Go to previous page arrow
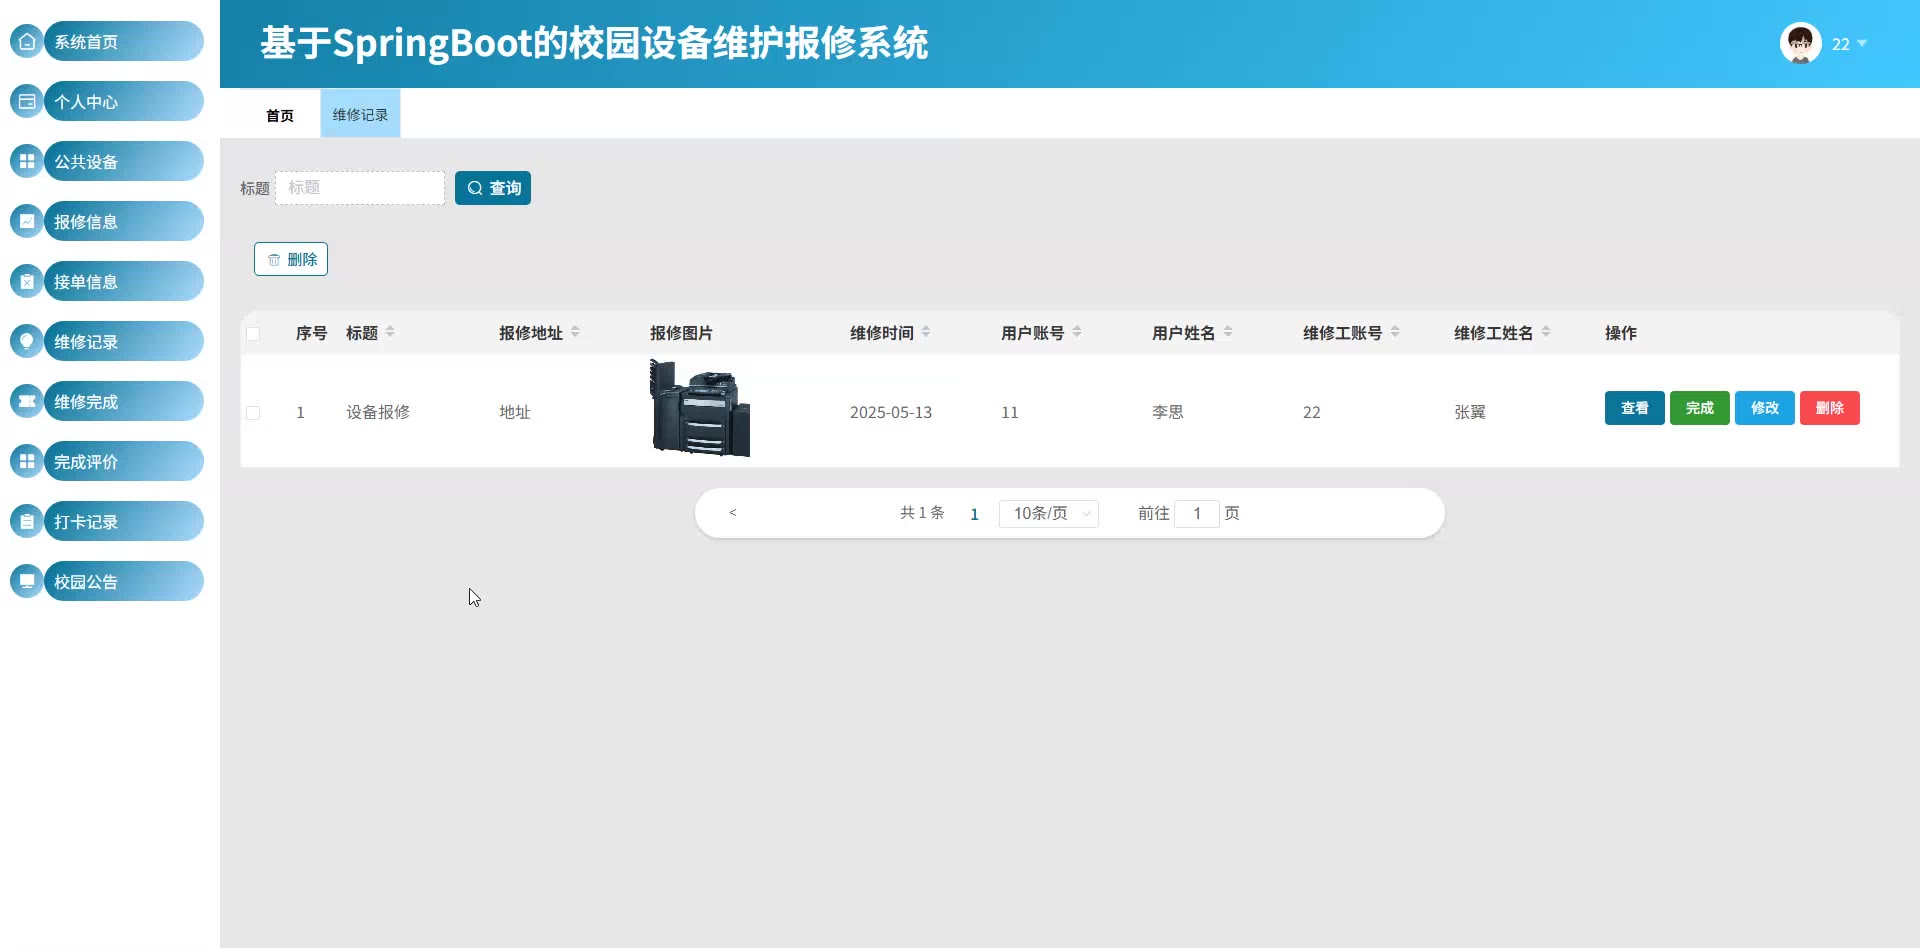The height and width of the screenshot is (948, 1920). pos(733,513)
